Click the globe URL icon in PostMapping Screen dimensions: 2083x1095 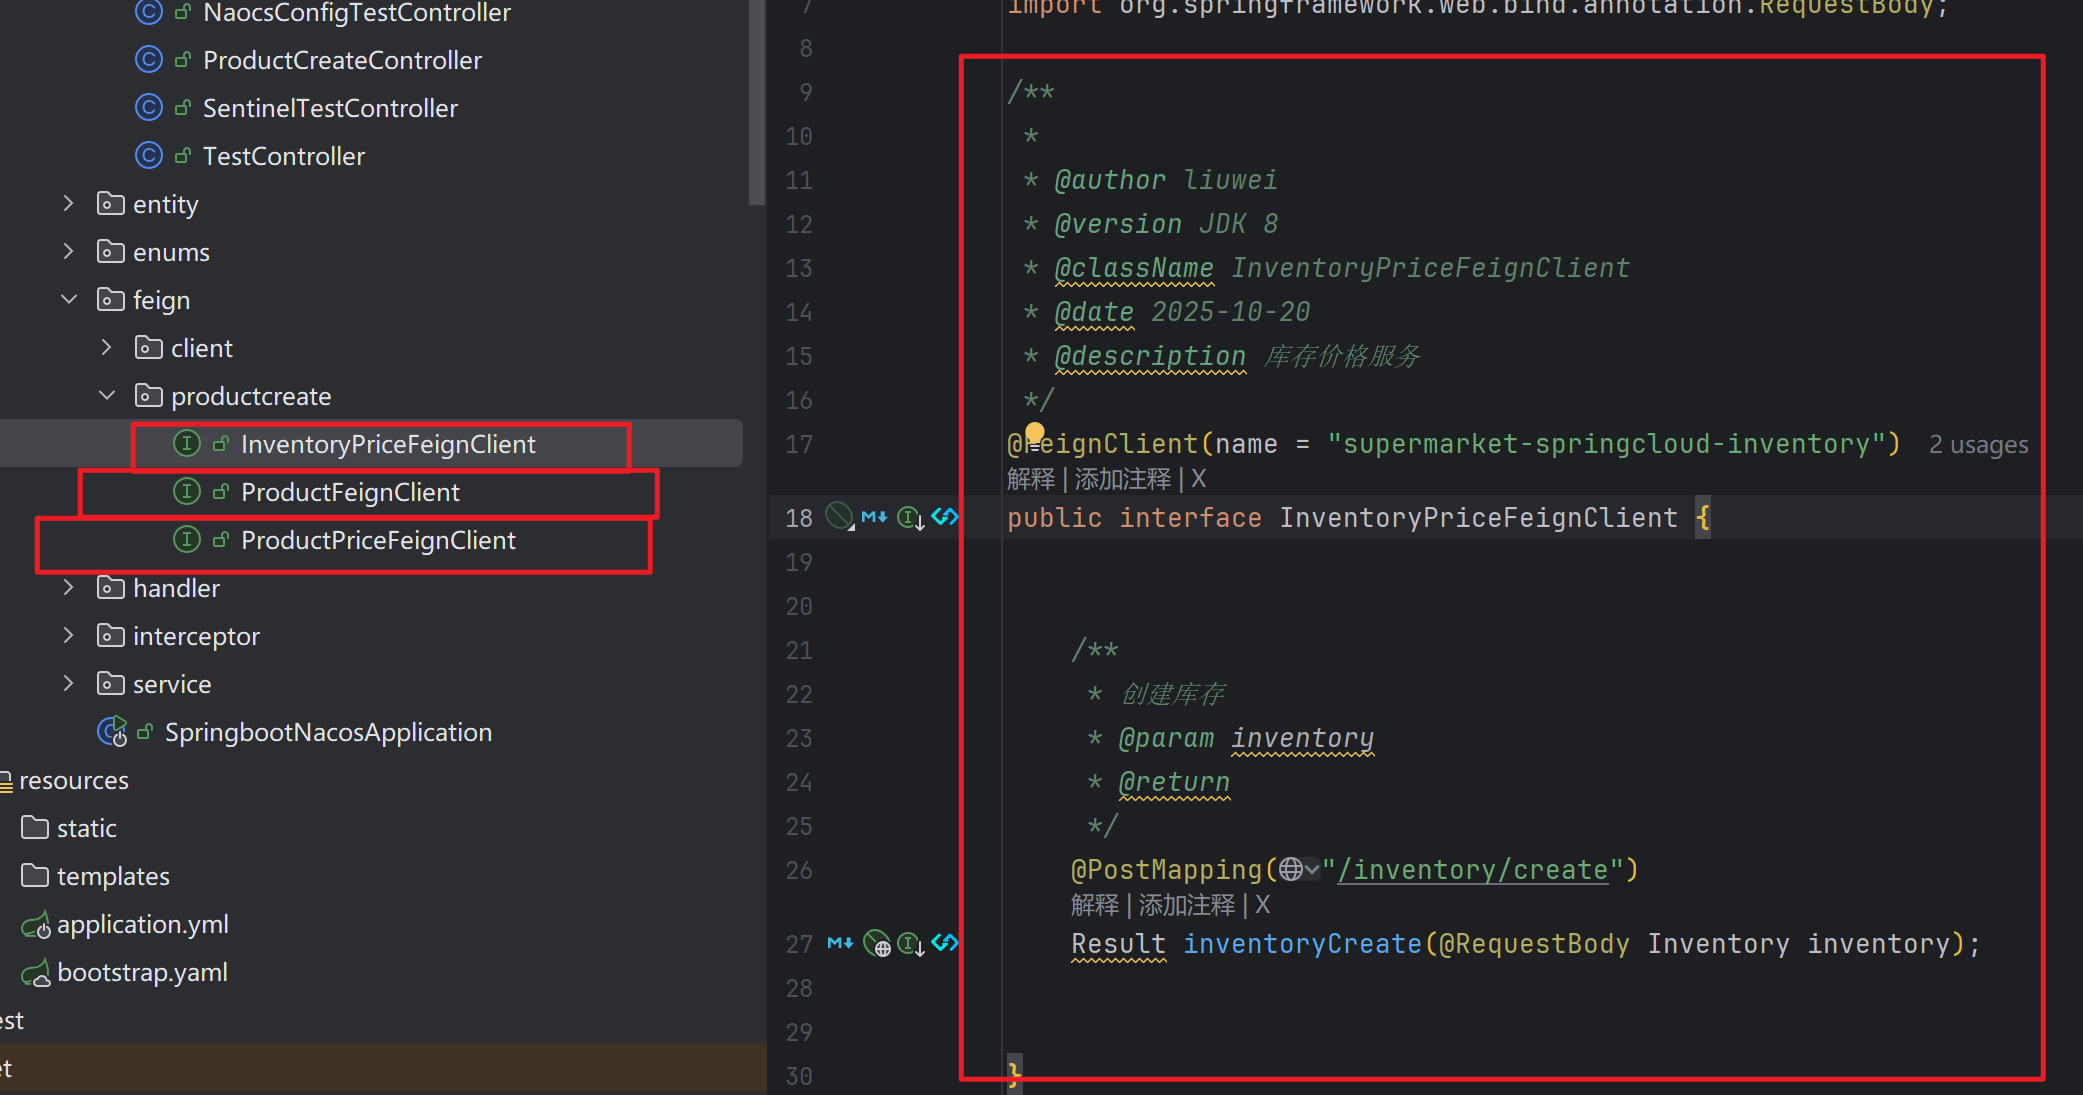(x=1292, y=870)
